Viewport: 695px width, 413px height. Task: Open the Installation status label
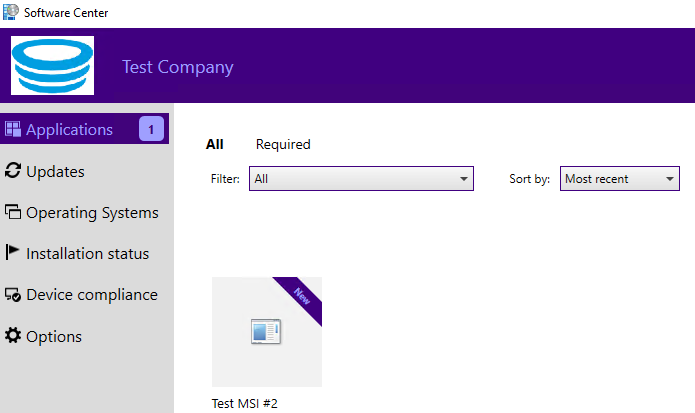(87, 253)
